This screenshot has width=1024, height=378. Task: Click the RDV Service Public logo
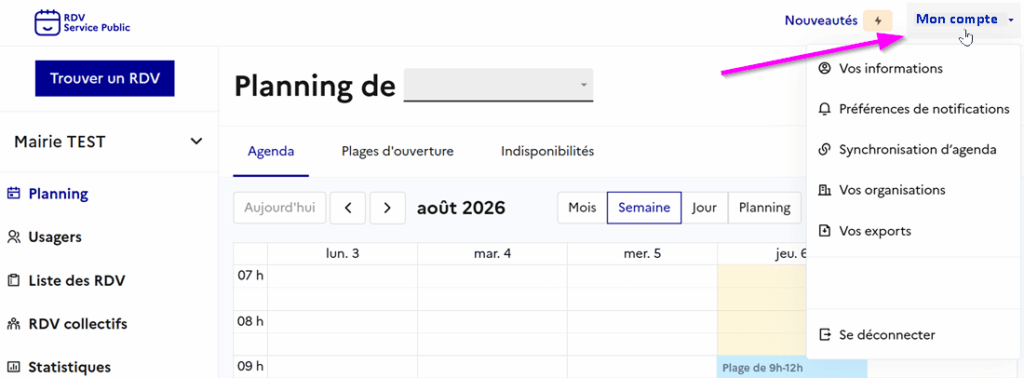click(x=82, y=22)
